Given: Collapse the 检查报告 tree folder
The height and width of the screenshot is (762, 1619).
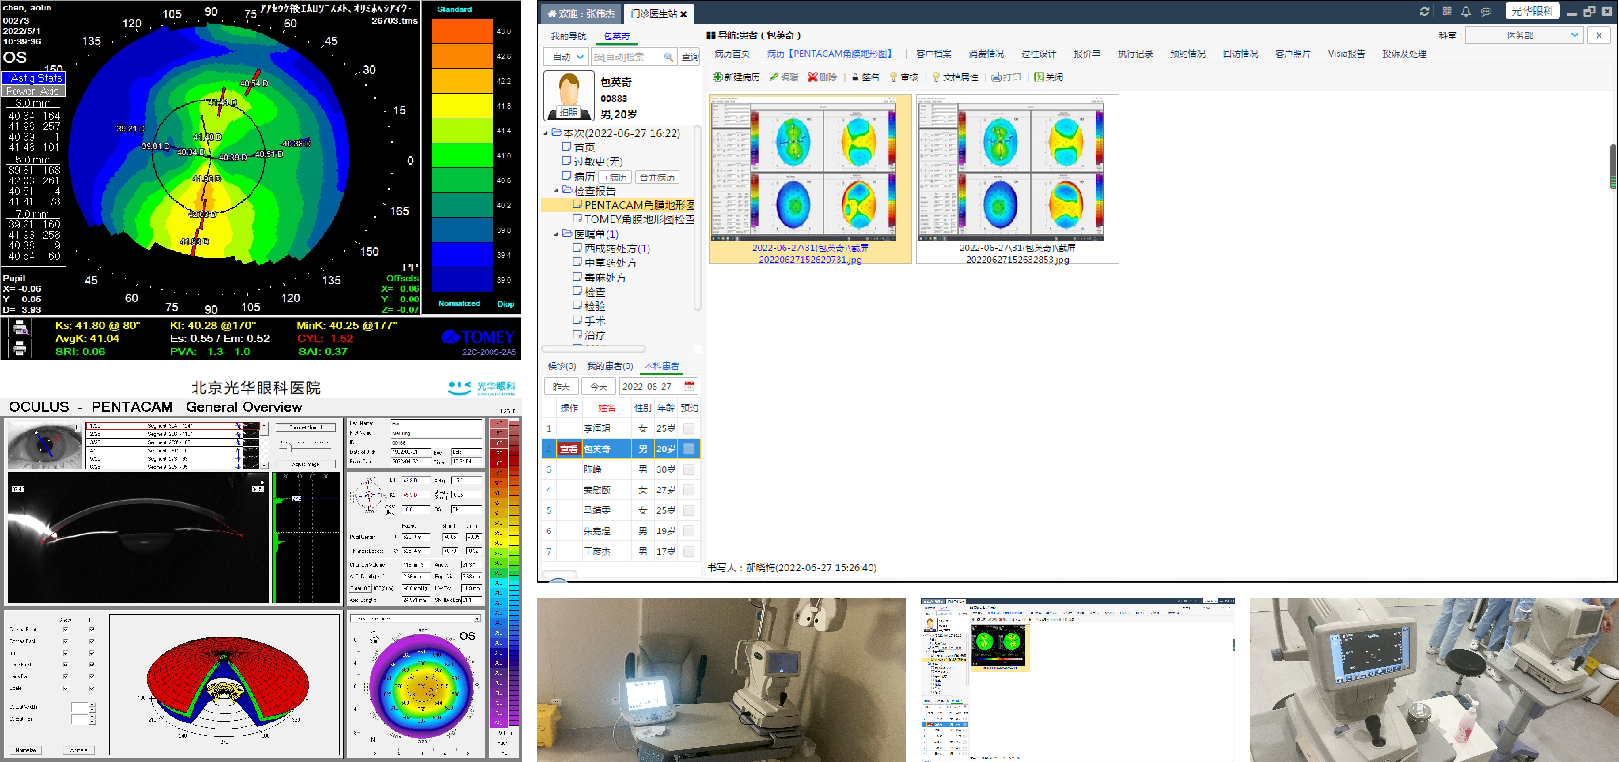Looking at the screenshot, I should coord(557,190).
